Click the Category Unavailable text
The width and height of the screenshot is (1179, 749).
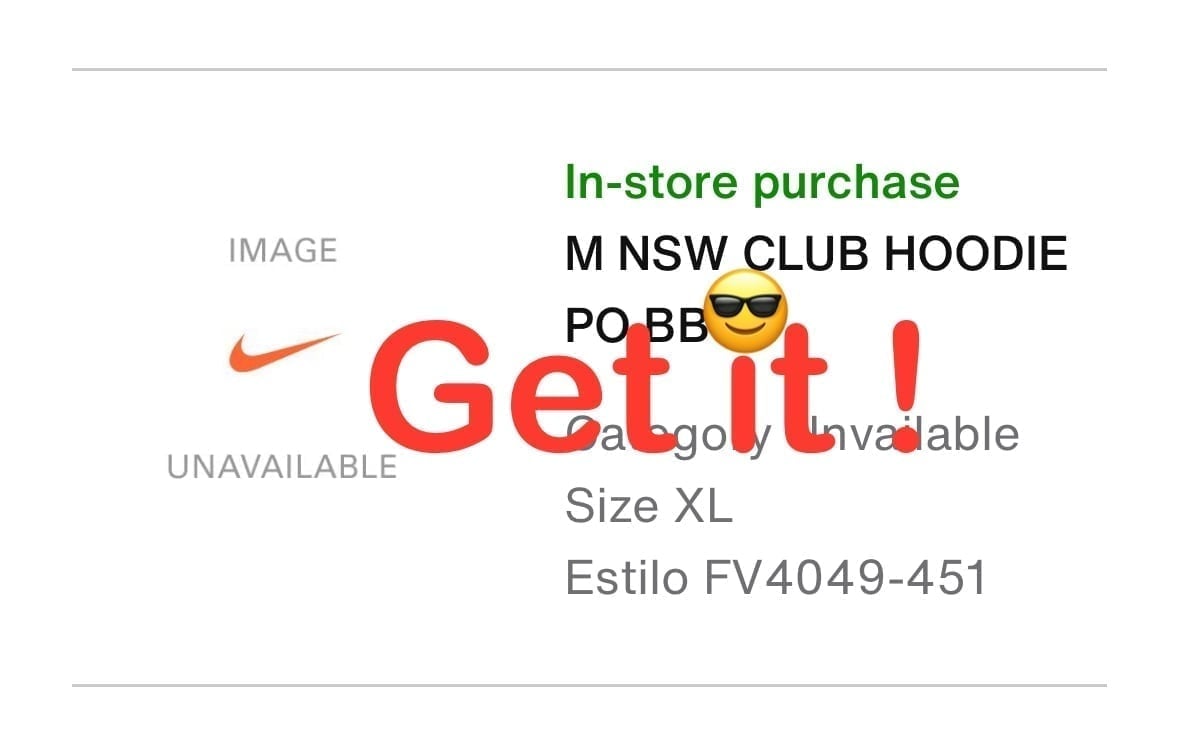pos(792,434)
